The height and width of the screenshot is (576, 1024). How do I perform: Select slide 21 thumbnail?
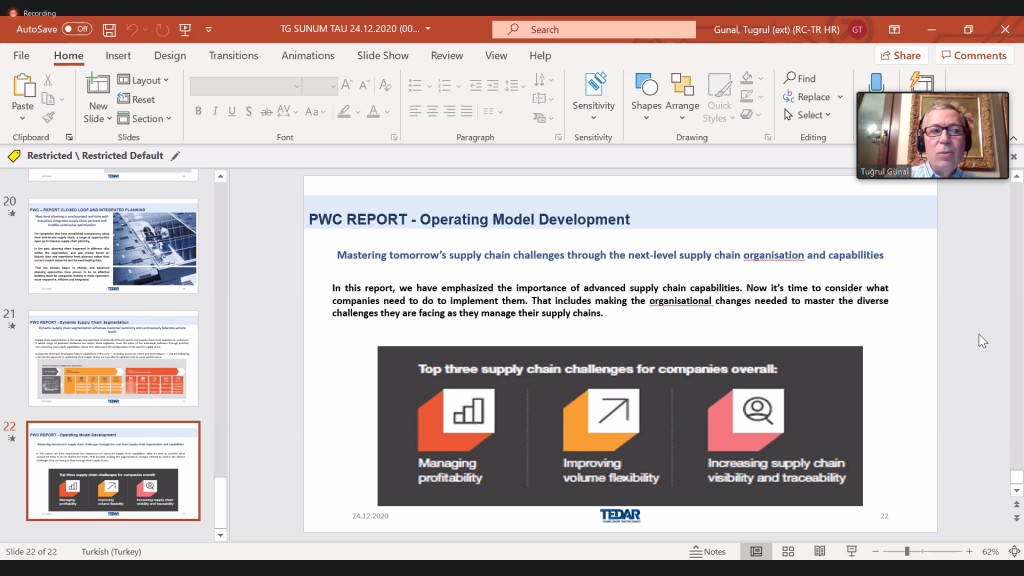113,359
